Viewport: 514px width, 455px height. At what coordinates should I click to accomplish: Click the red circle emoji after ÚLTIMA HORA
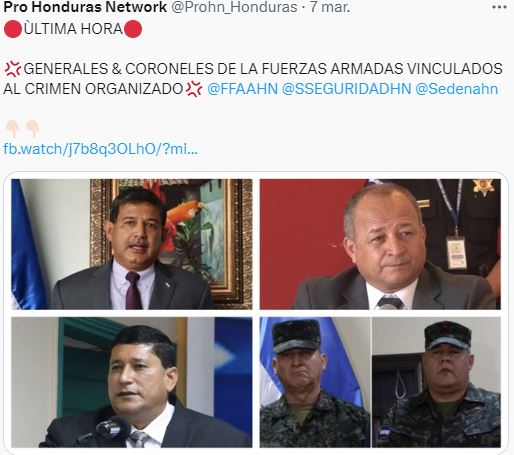point(133,29)
